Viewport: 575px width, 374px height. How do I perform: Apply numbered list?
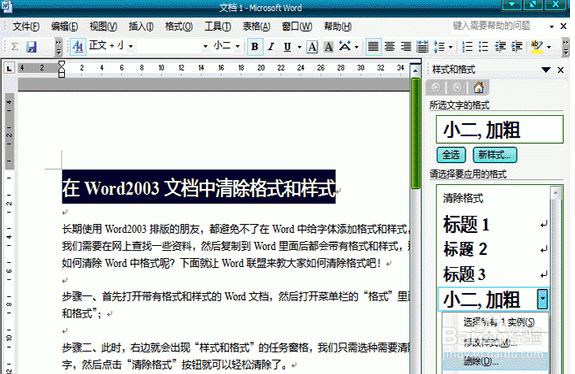pyautogui.click(x=467, y=47)
